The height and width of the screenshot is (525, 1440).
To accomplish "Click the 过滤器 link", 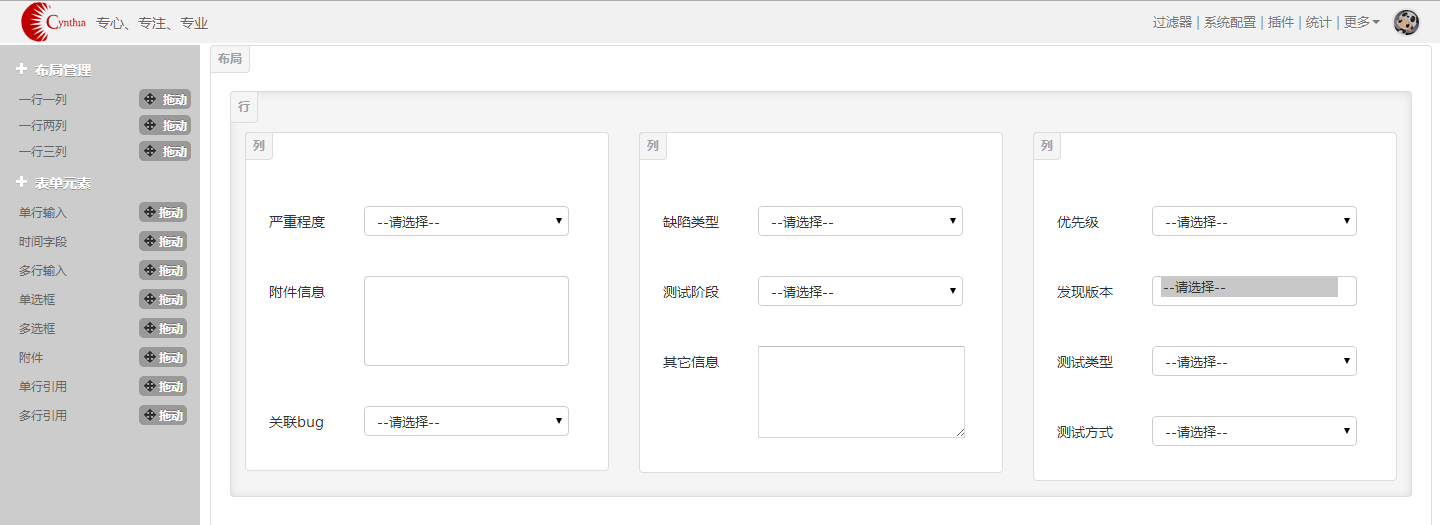I will [1172, 22].
